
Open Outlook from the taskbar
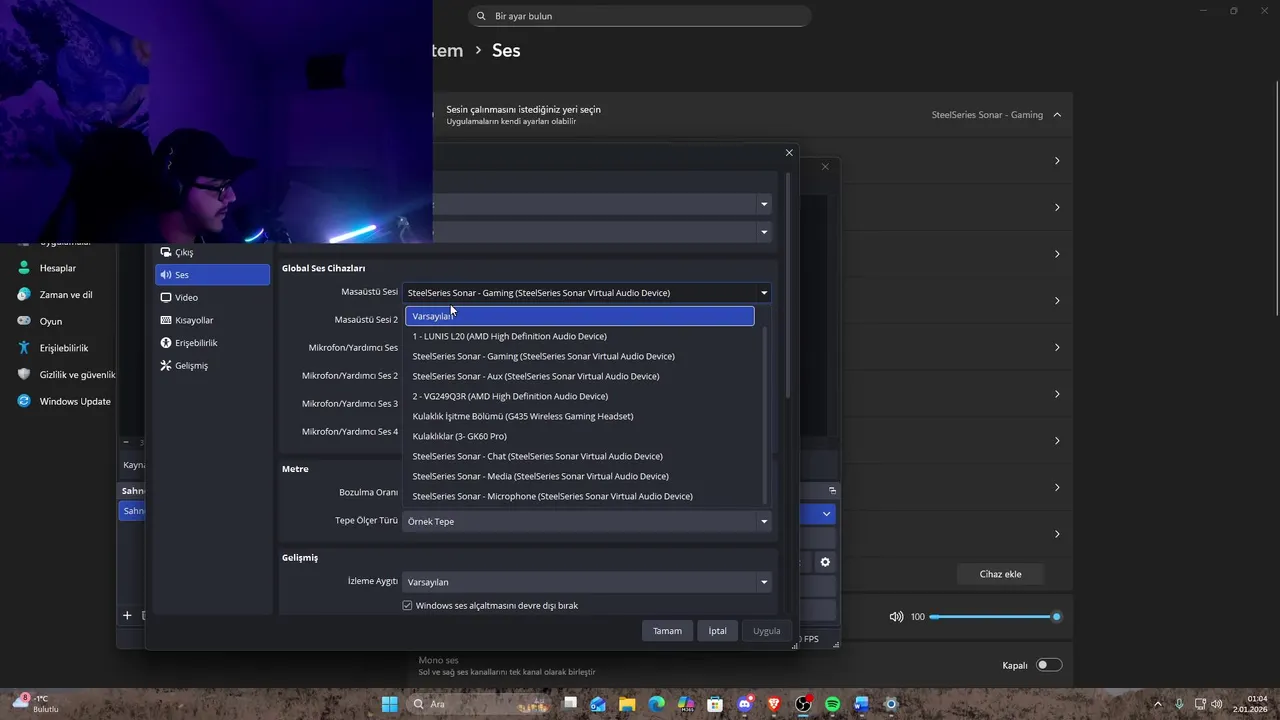[597, 704]
